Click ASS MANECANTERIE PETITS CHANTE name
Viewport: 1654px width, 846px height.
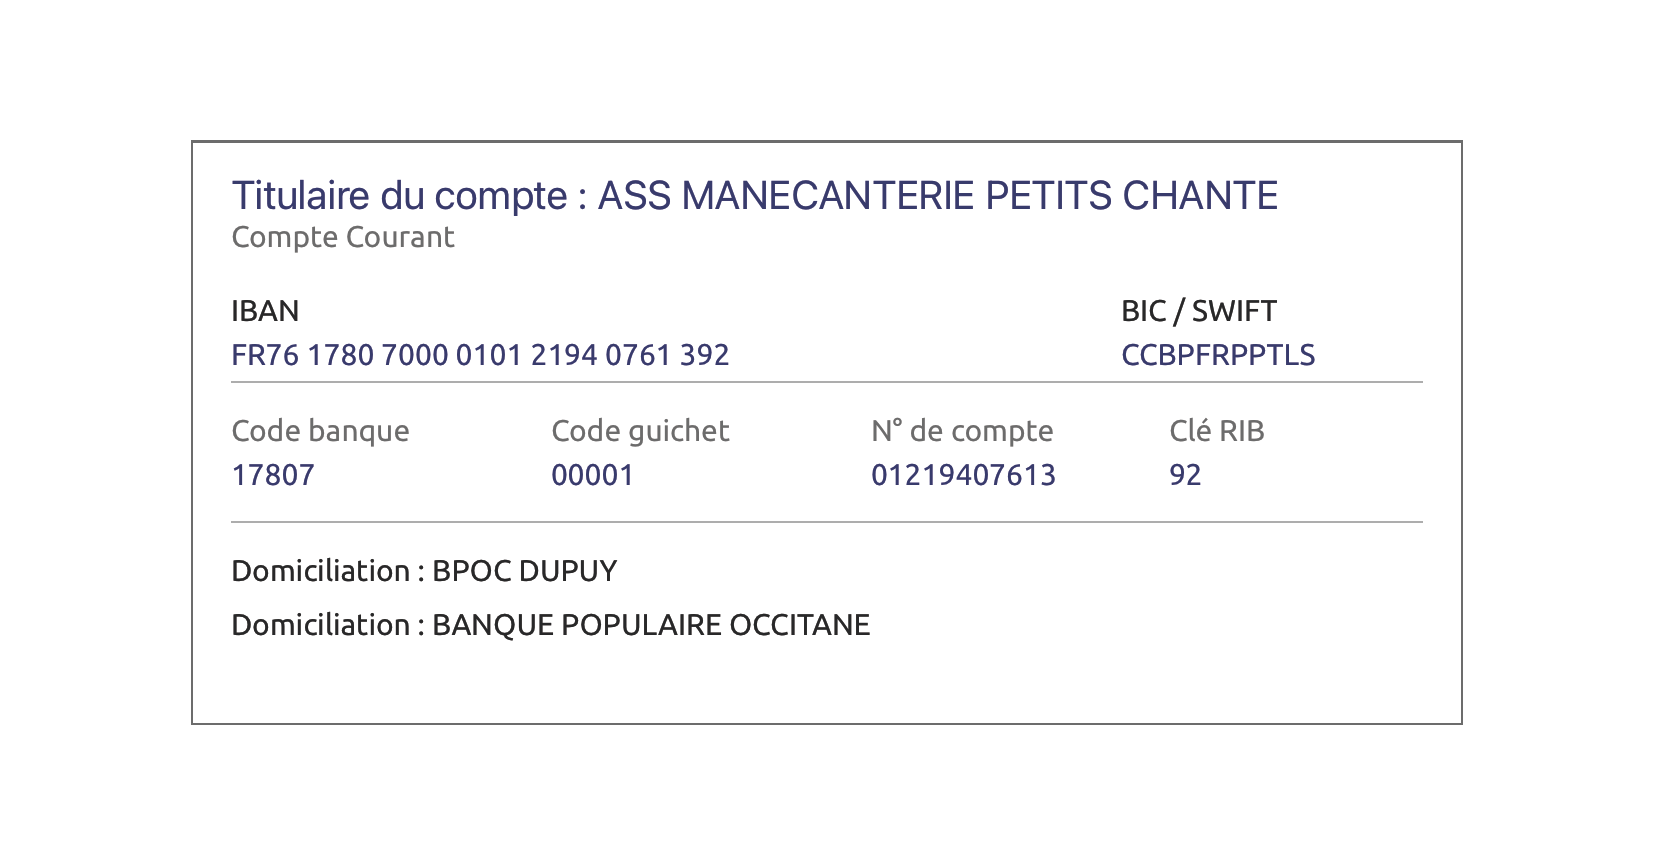point(938,196)
